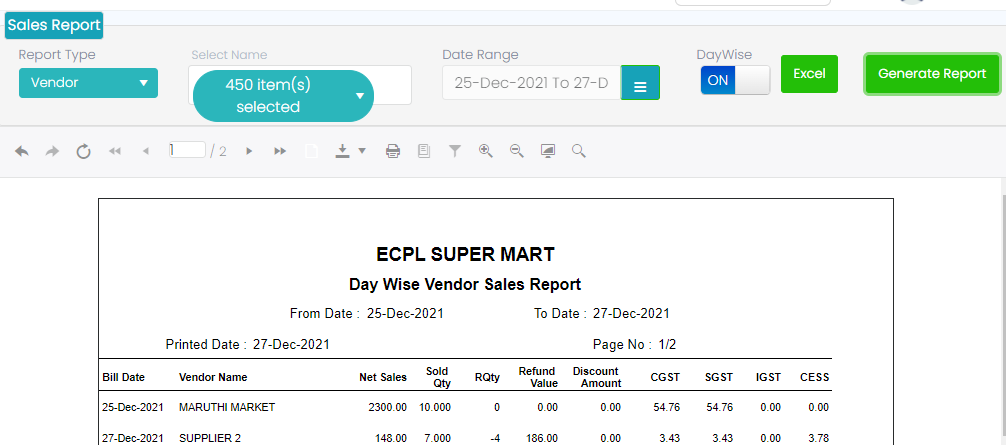Image resolution: width=1006 pixels, height=445 pixels.
Task: Open the date range calendar menu button
Action: (x=640, y=85)
